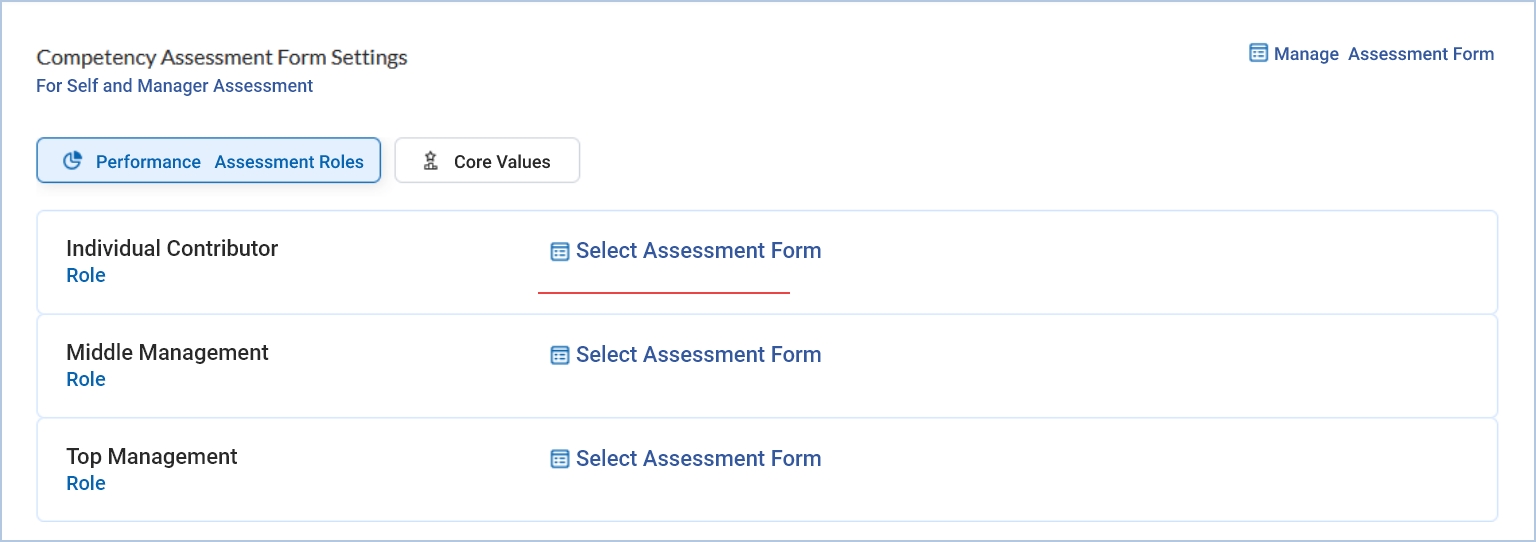Click form icon in Middle Management row
The image size is (1536, 542).
coord(560,356)
